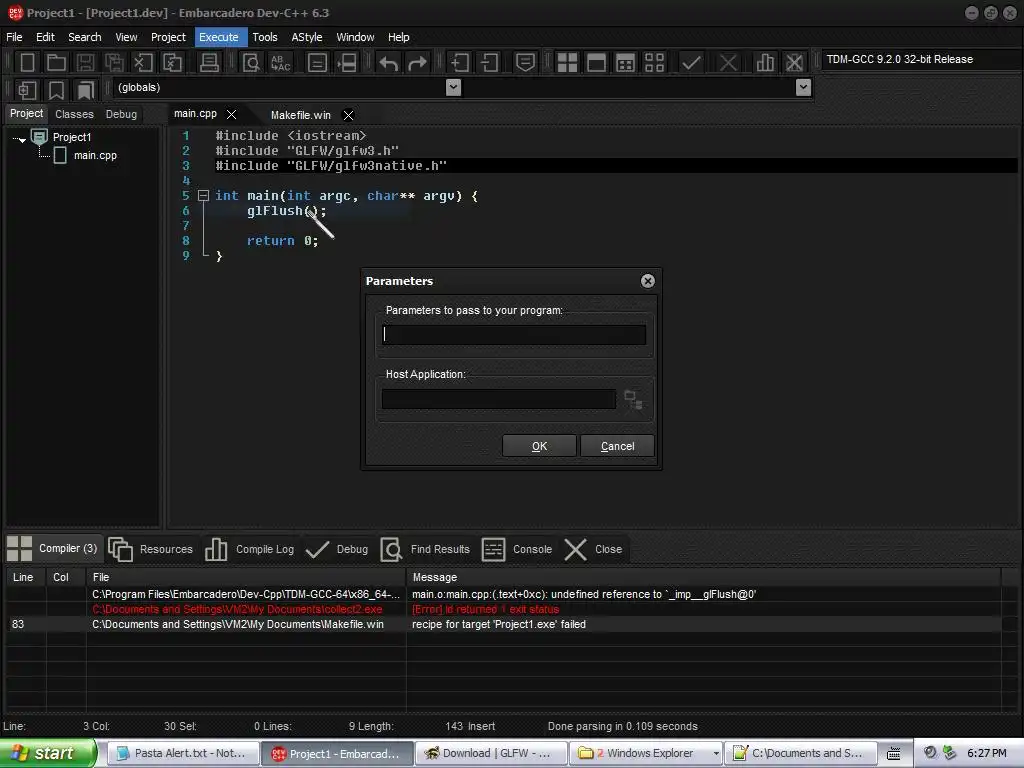The image size is (1024, 768).
Task: Click the Windows Start button
Action: click(48, 754)
